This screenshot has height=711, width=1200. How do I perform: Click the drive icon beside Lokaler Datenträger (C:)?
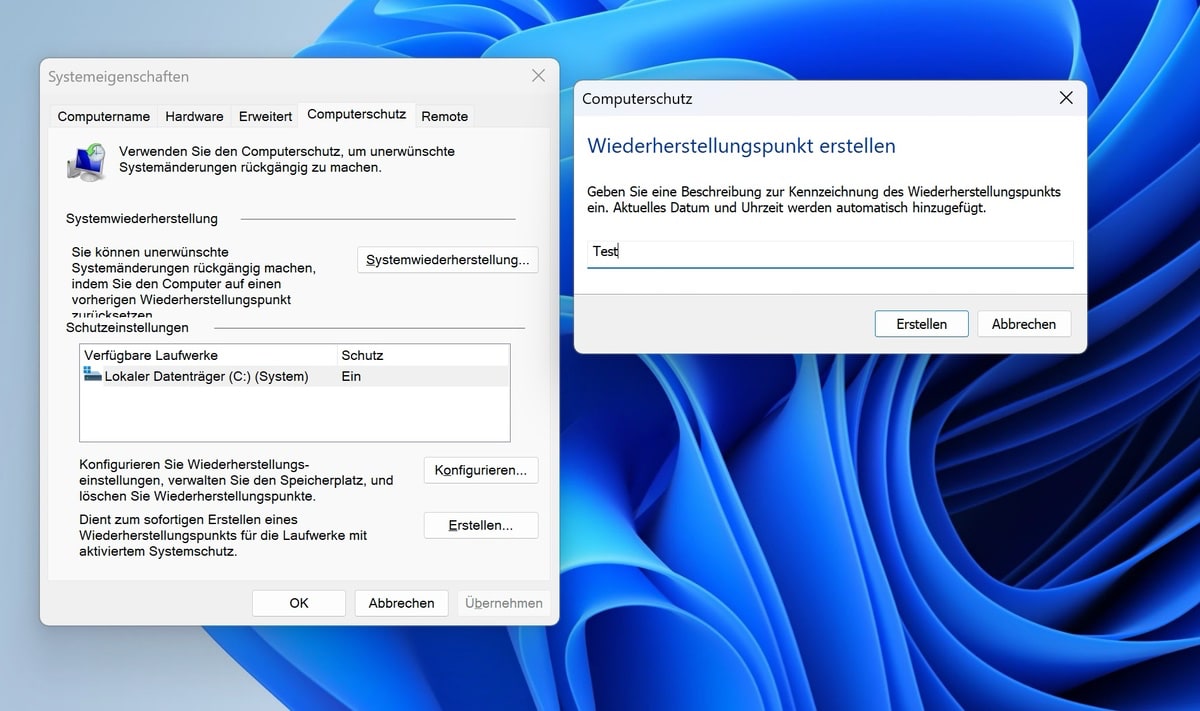tap(93, 376)
